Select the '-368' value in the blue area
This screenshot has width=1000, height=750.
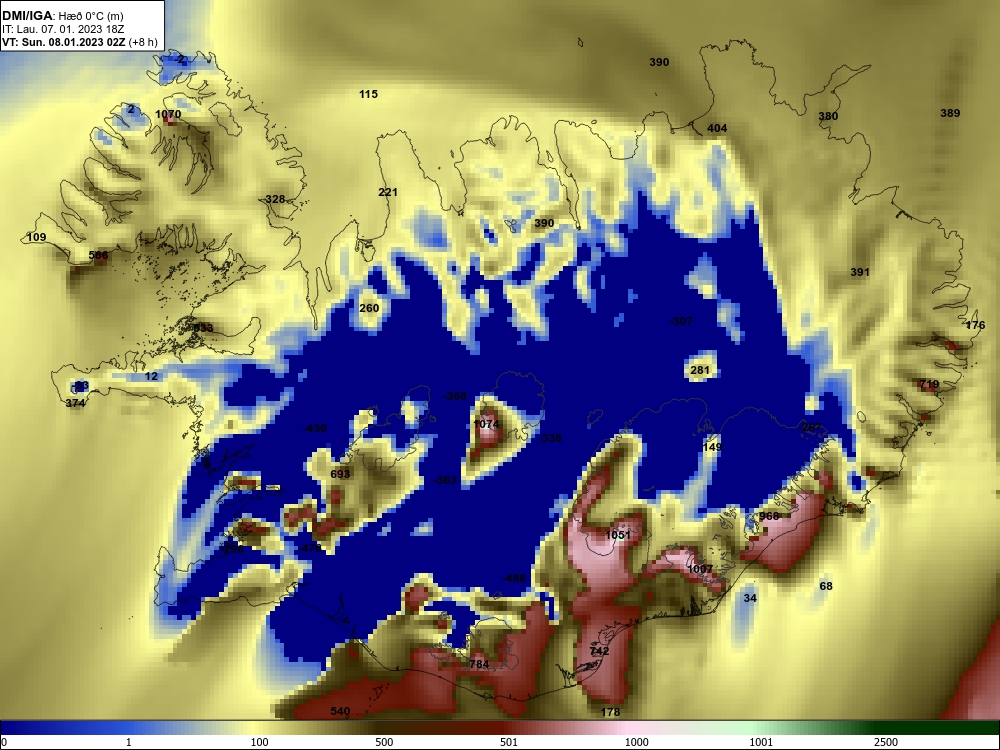[x=455, y=396]
